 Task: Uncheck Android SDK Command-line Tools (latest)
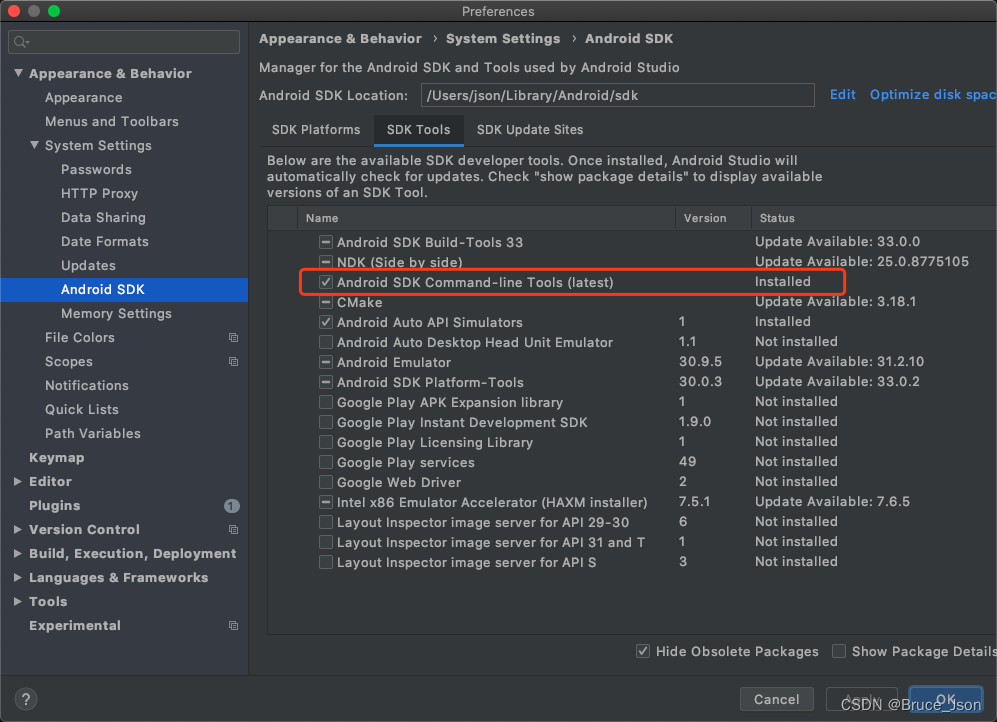click(326, 282)
